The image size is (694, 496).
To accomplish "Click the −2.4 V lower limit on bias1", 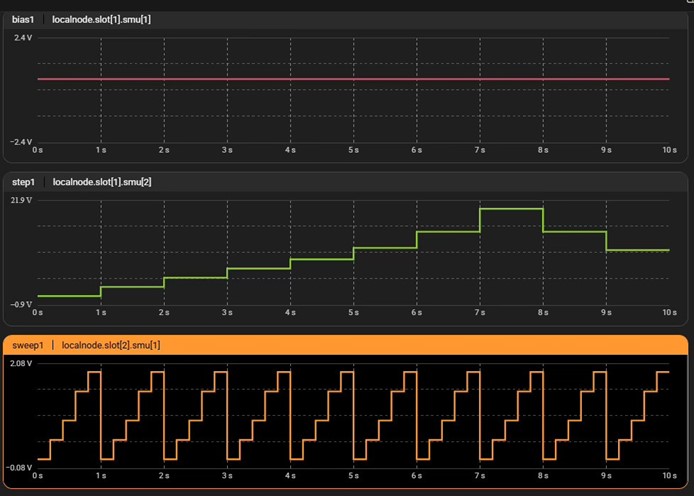I will click(x=21, y=142).
